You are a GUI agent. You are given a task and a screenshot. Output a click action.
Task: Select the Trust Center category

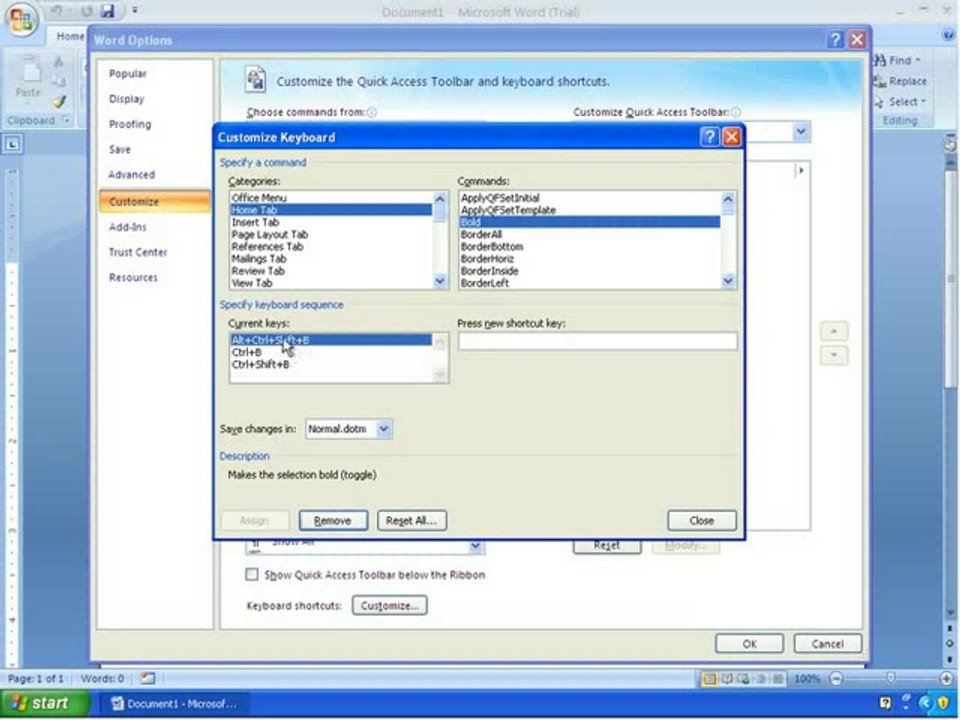click(138, 252)
